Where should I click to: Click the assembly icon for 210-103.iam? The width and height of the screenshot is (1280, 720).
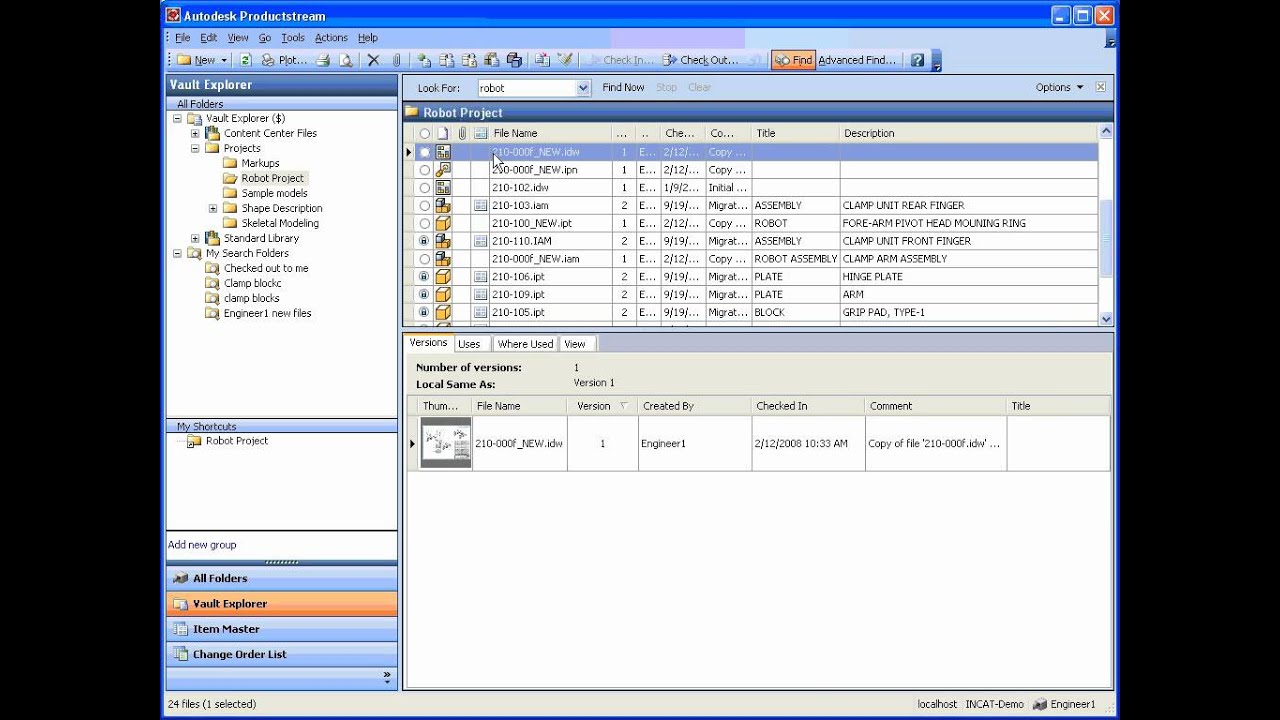(x=443, y=205)
